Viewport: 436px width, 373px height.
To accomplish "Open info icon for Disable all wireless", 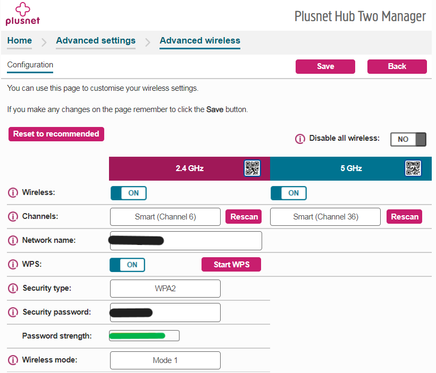I will 300,139.
